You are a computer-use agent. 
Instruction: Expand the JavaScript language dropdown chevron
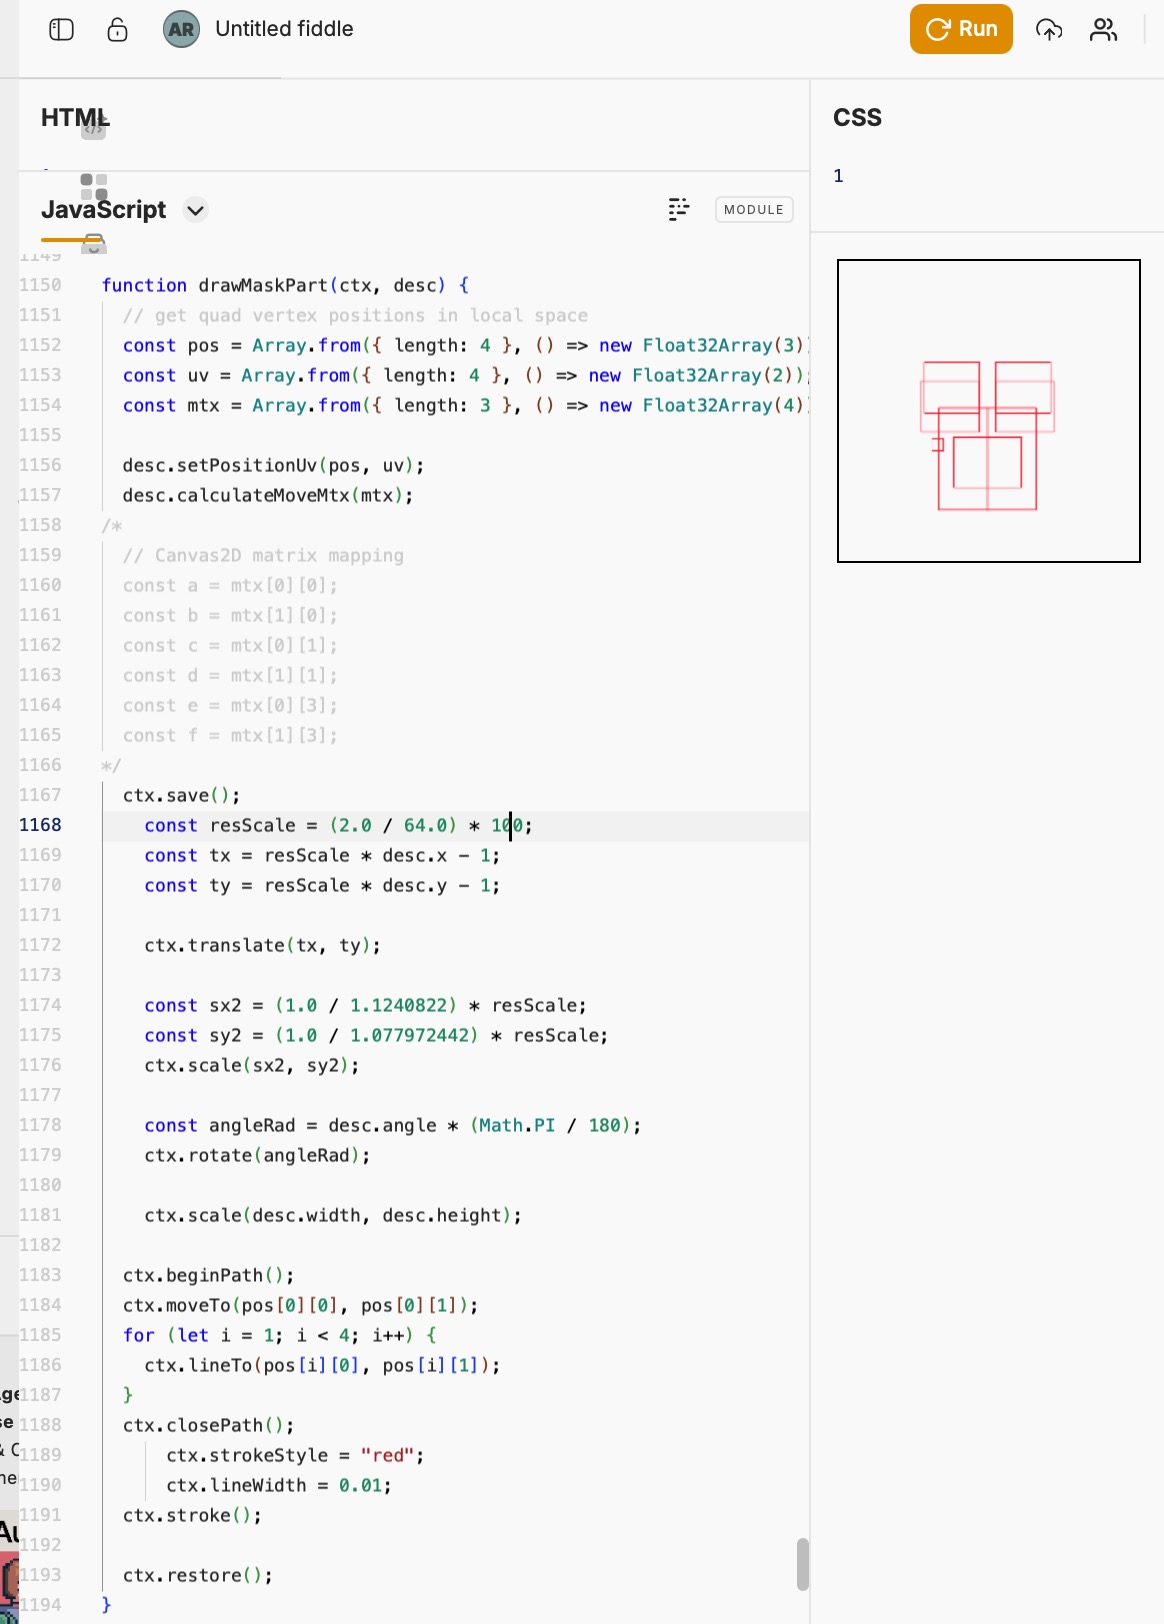point(196,210)
